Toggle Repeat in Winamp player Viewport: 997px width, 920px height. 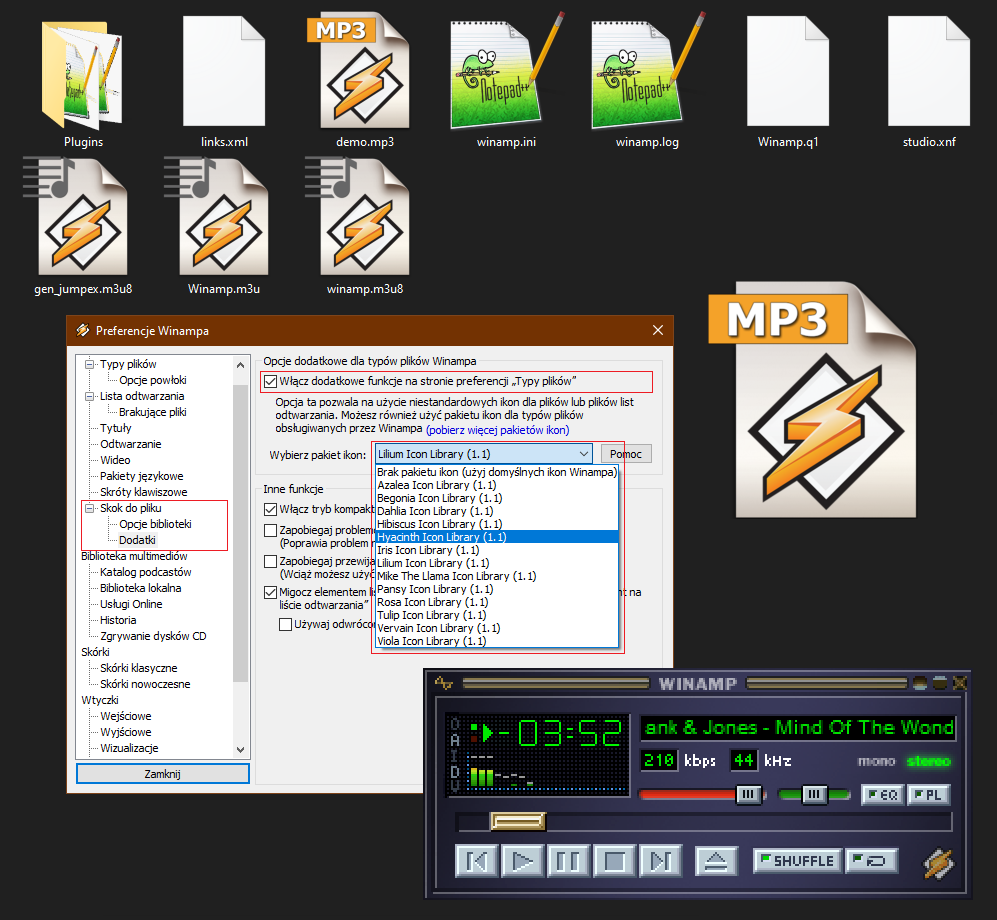coord(871,861)
